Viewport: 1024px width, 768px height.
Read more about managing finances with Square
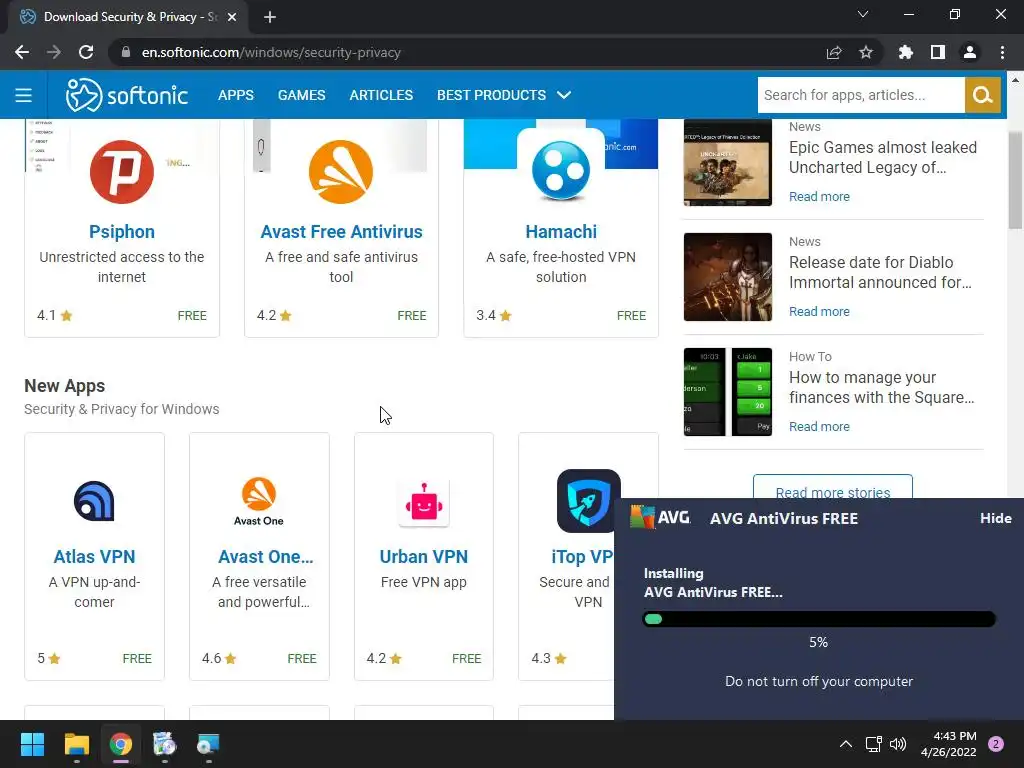coord(819,426)
